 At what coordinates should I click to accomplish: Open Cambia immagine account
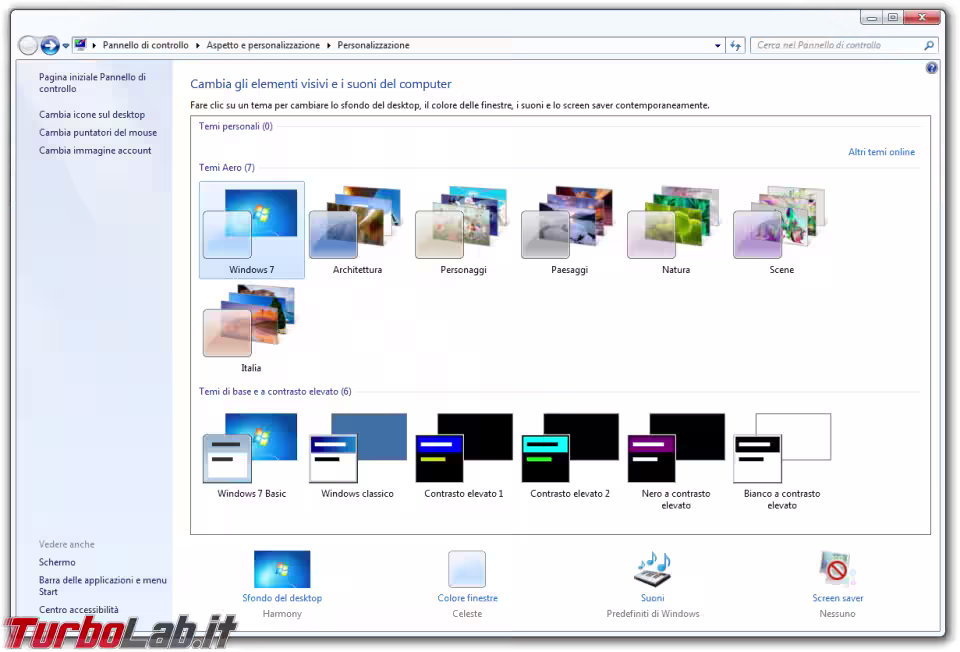(95, 150)
